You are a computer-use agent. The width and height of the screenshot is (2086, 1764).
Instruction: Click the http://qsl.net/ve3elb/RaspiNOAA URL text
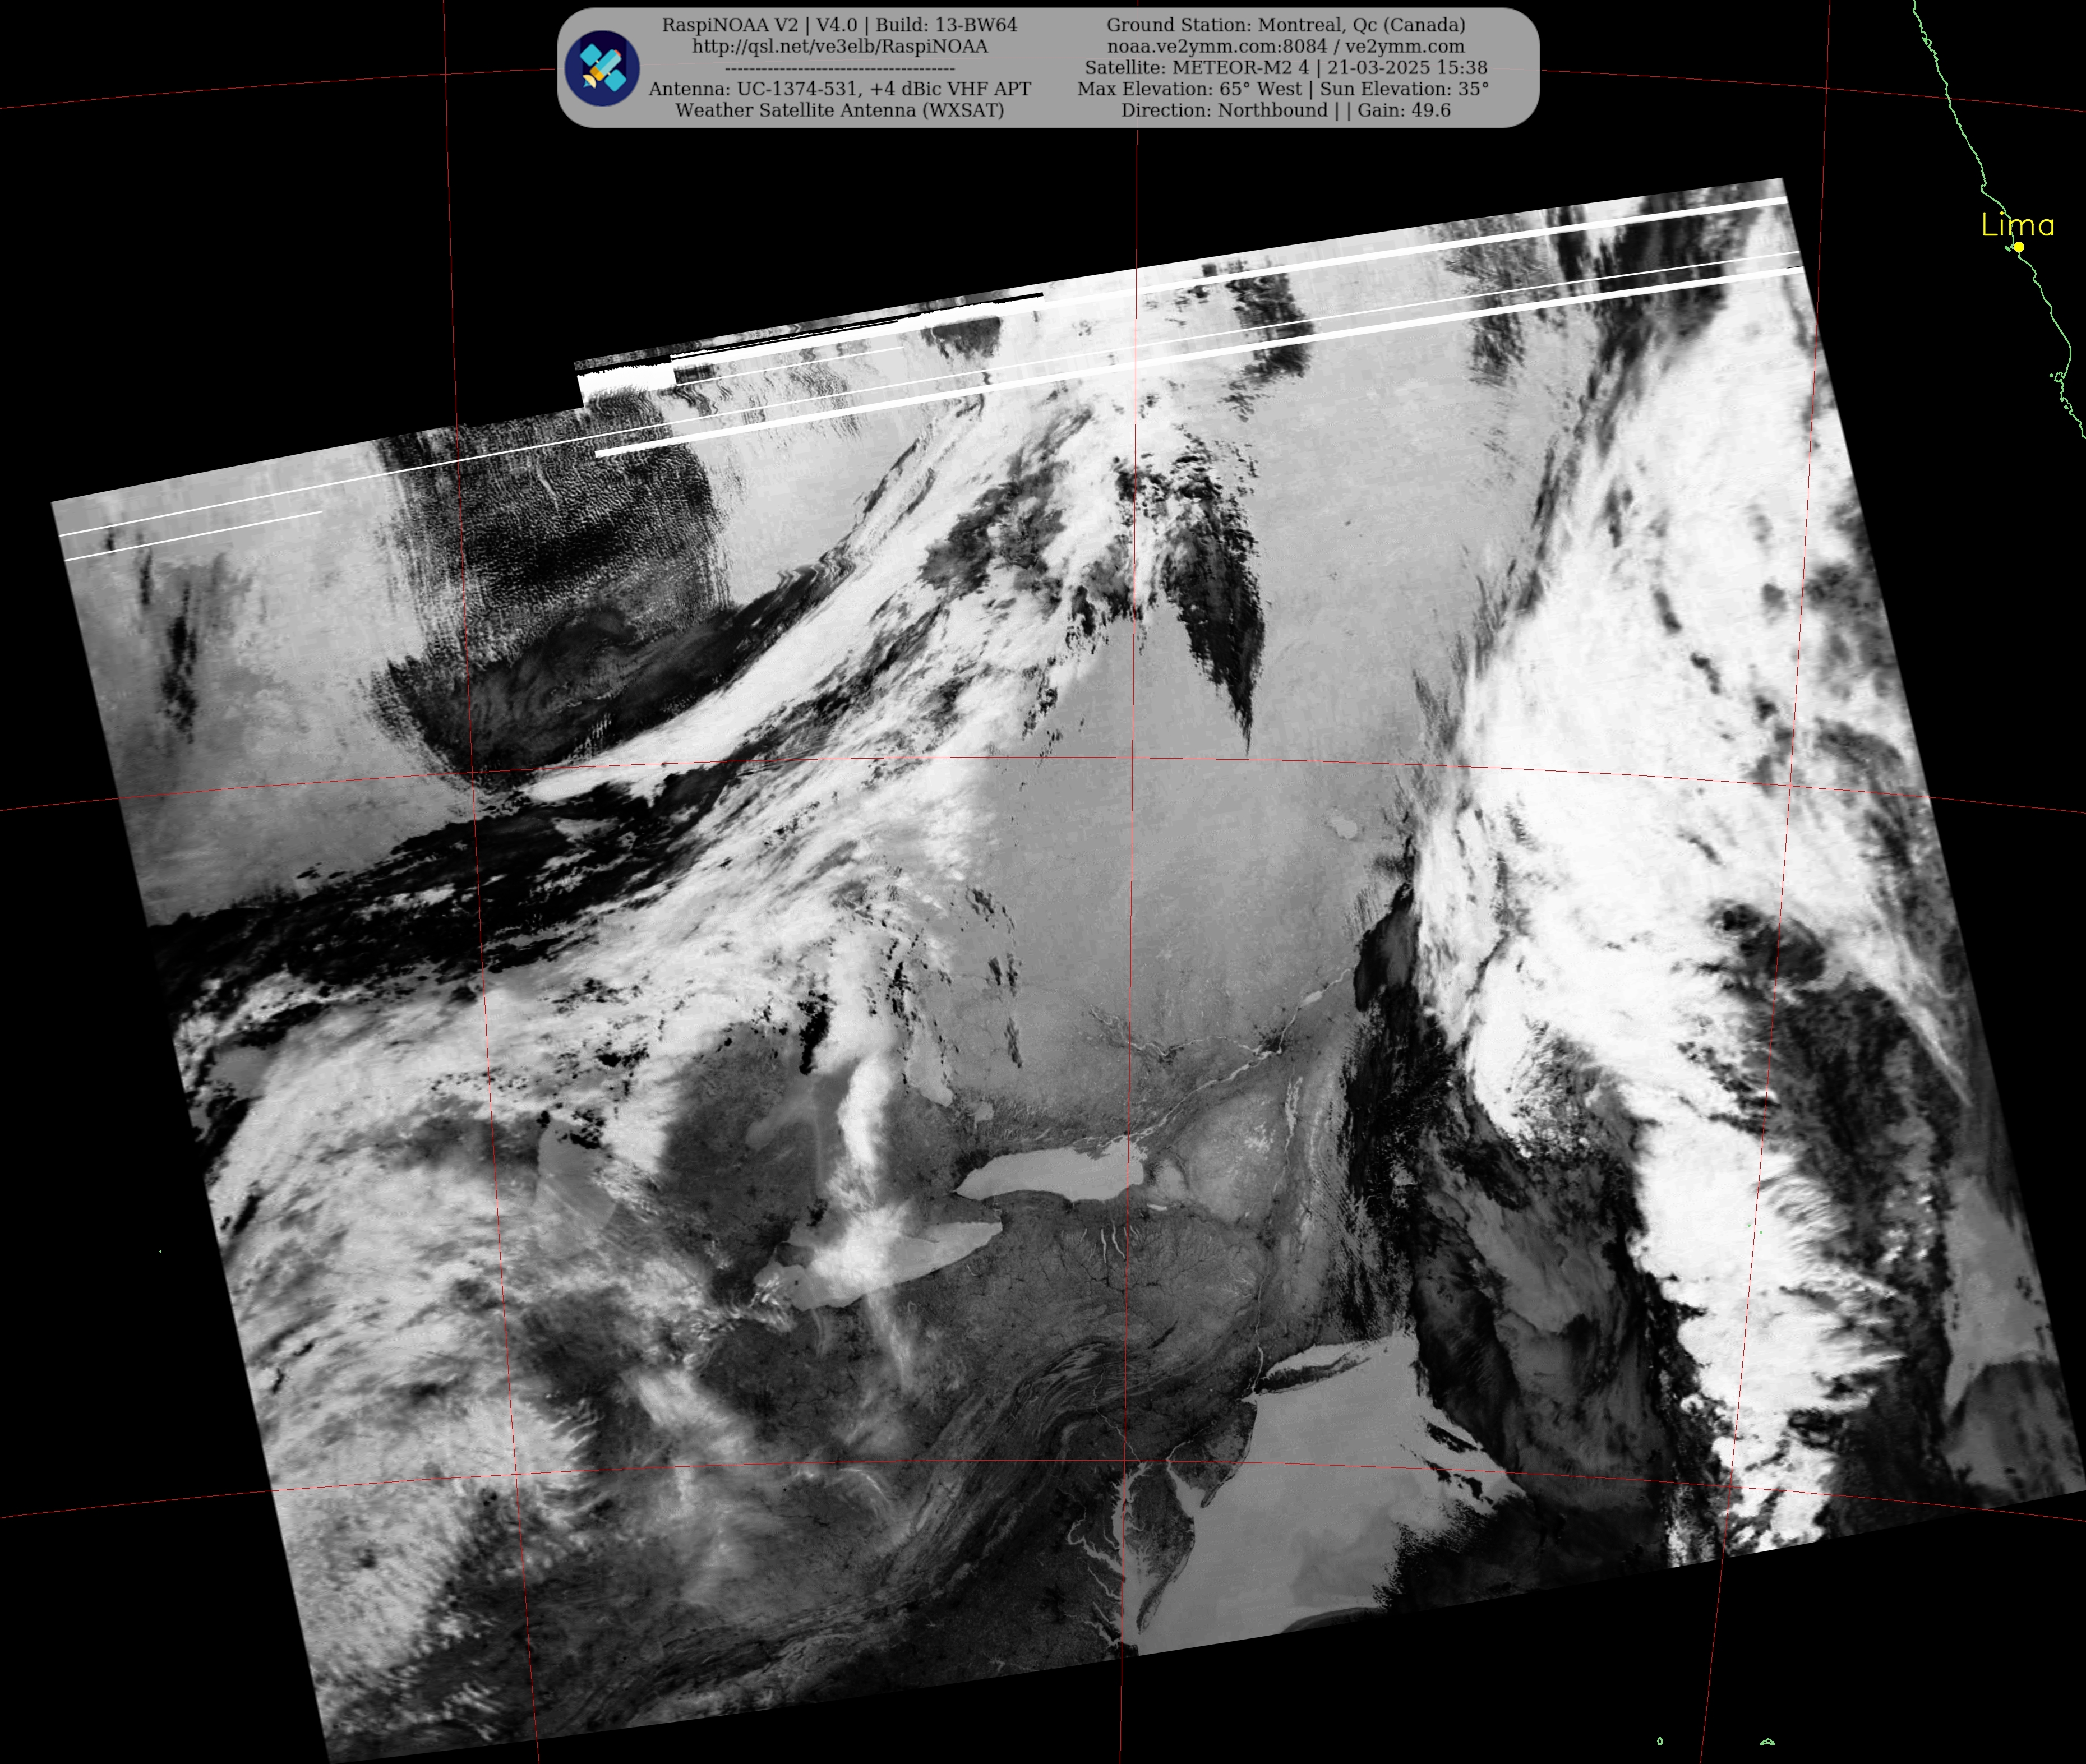(x=839, y=46)
